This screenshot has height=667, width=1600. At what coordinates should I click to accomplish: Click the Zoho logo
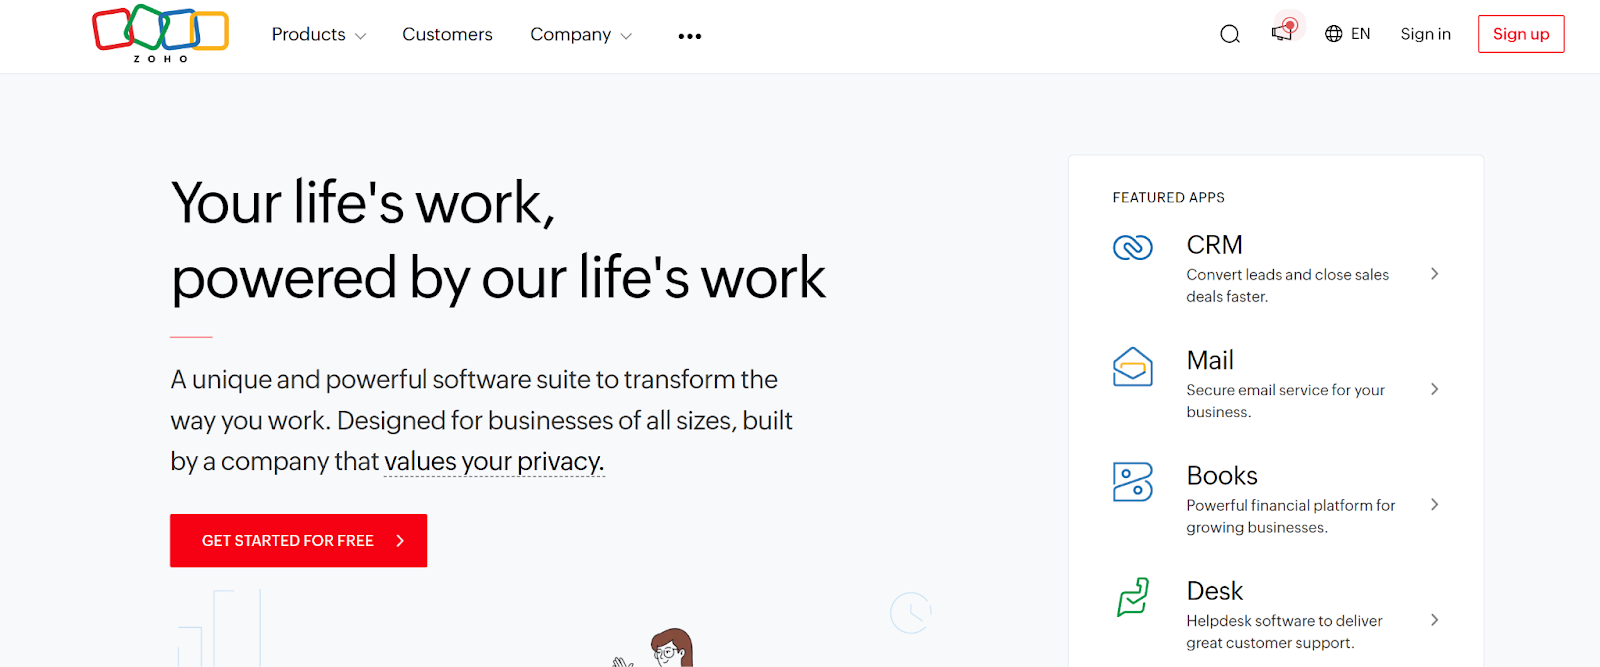pos(161,34)
